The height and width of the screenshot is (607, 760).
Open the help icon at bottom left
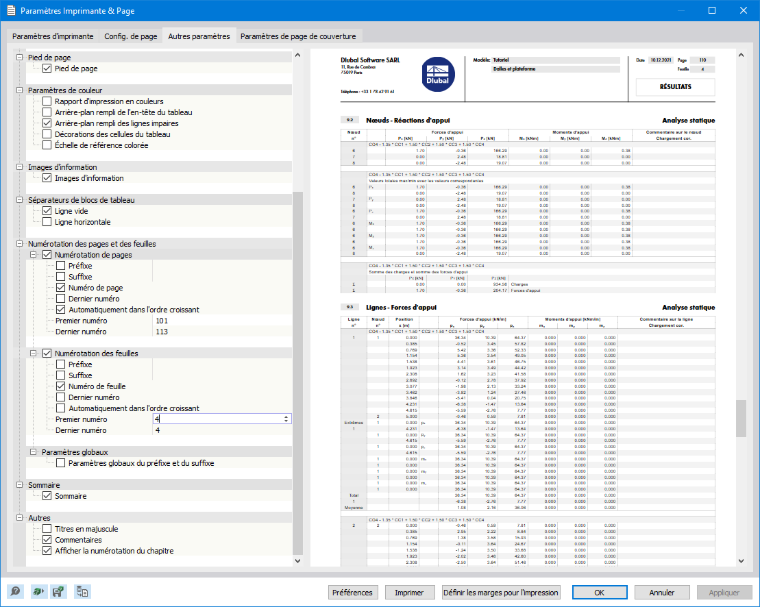point(16,591)
